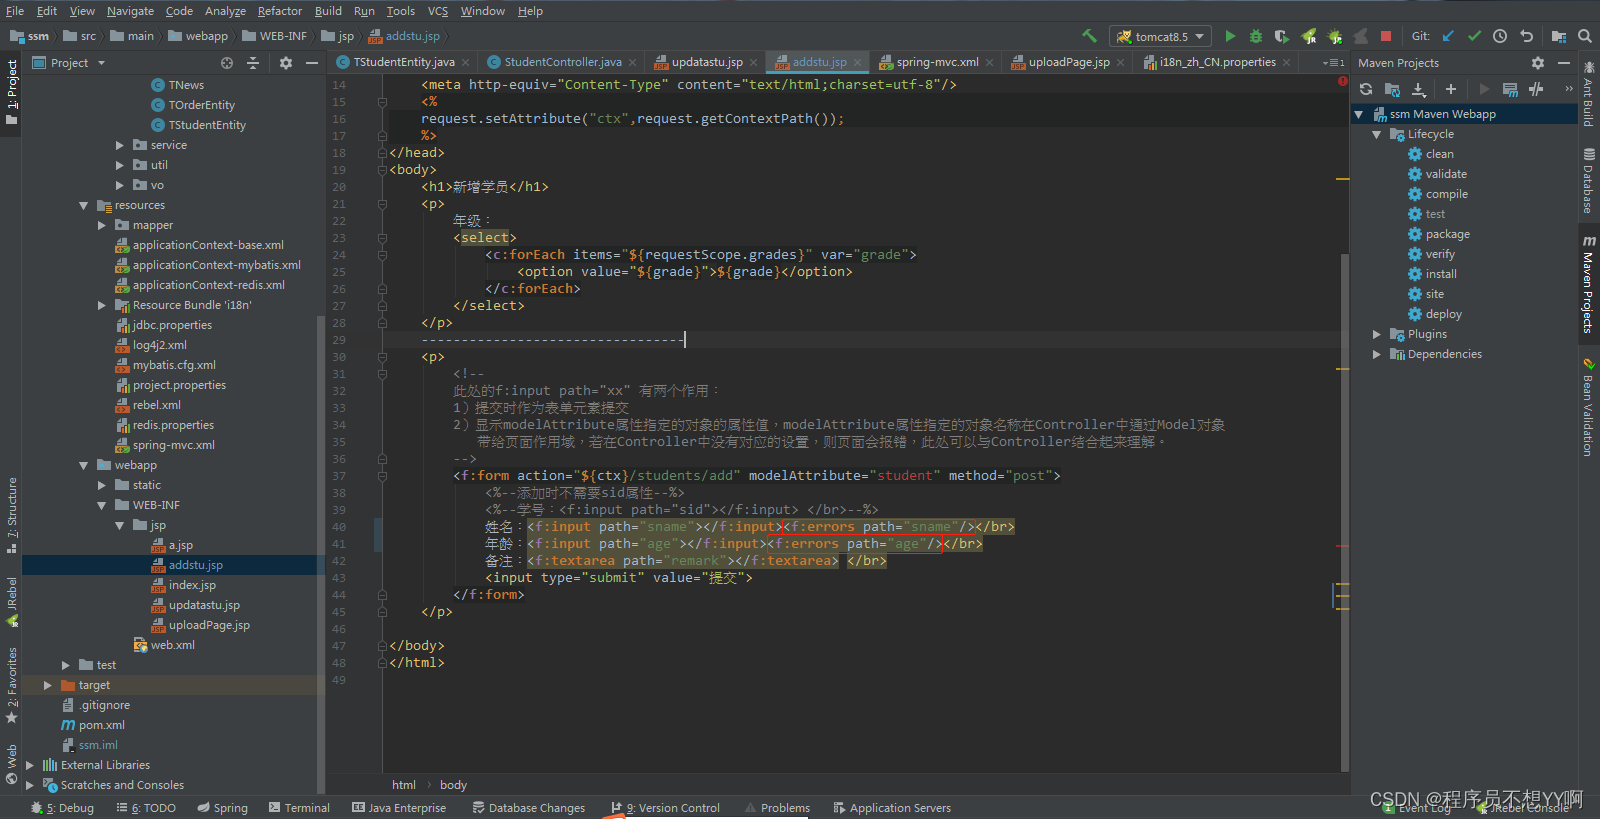Screen dimensions: 1600x819
Task: Open the Project view selector dropdown
Action: 68,63
